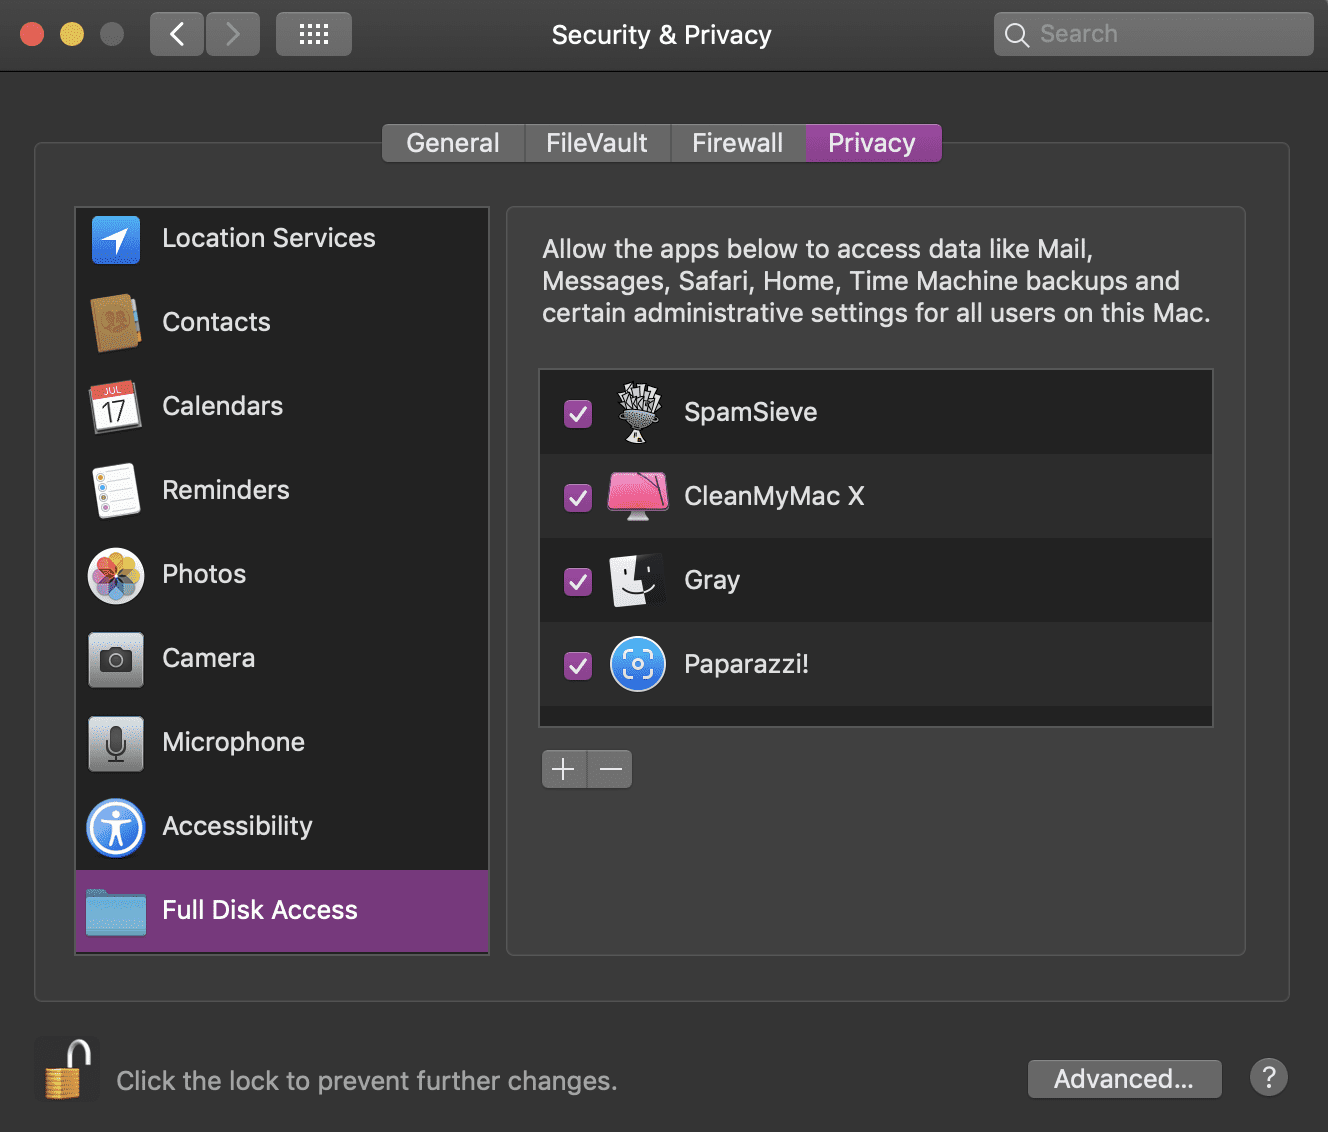Open the Advanced… settings
This screenshot has width=1328, height=1132.
1125,1079
